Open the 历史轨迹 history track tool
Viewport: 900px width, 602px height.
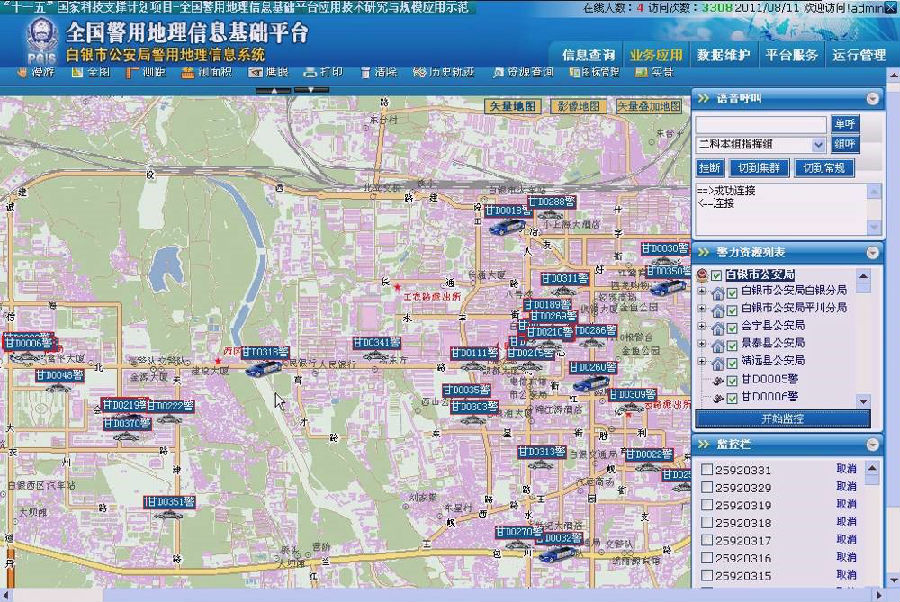pyautogui.click(x=444, y=72)
